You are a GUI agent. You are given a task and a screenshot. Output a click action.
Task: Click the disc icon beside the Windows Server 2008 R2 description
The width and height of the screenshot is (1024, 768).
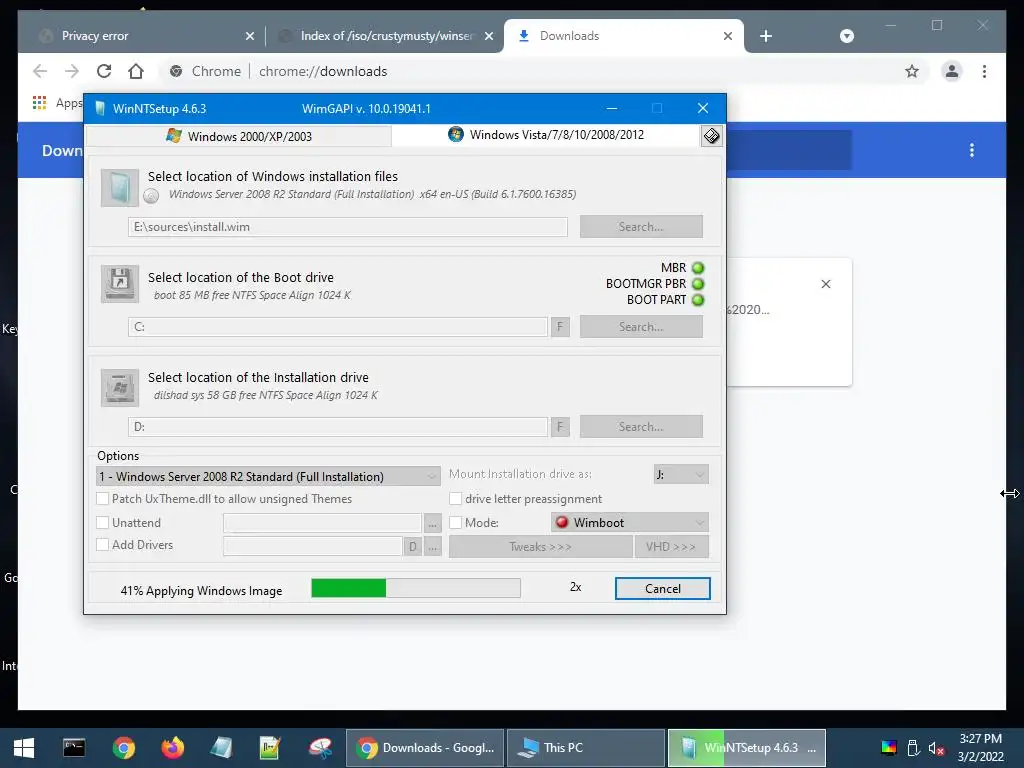coord(151,196)
